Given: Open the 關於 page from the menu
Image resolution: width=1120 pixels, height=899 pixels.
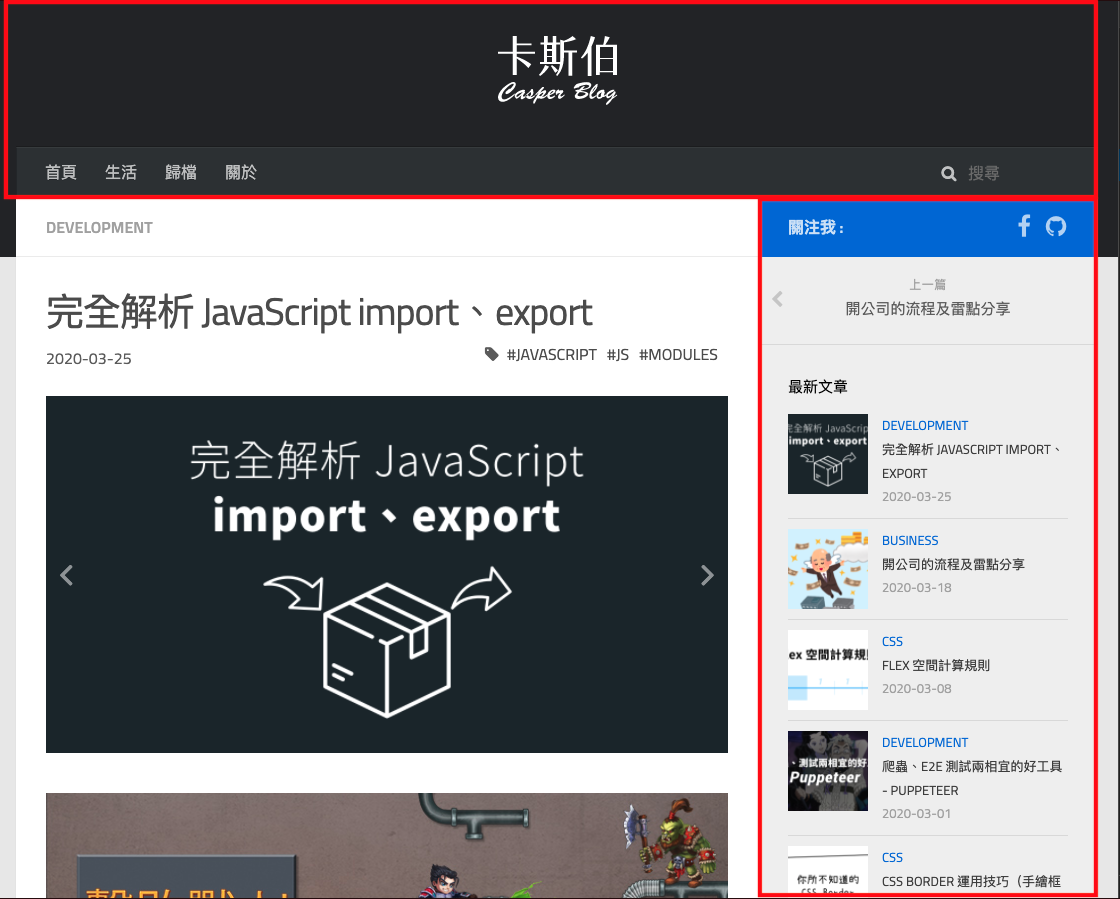Looking at the screenshot, I should pos(241,172).
